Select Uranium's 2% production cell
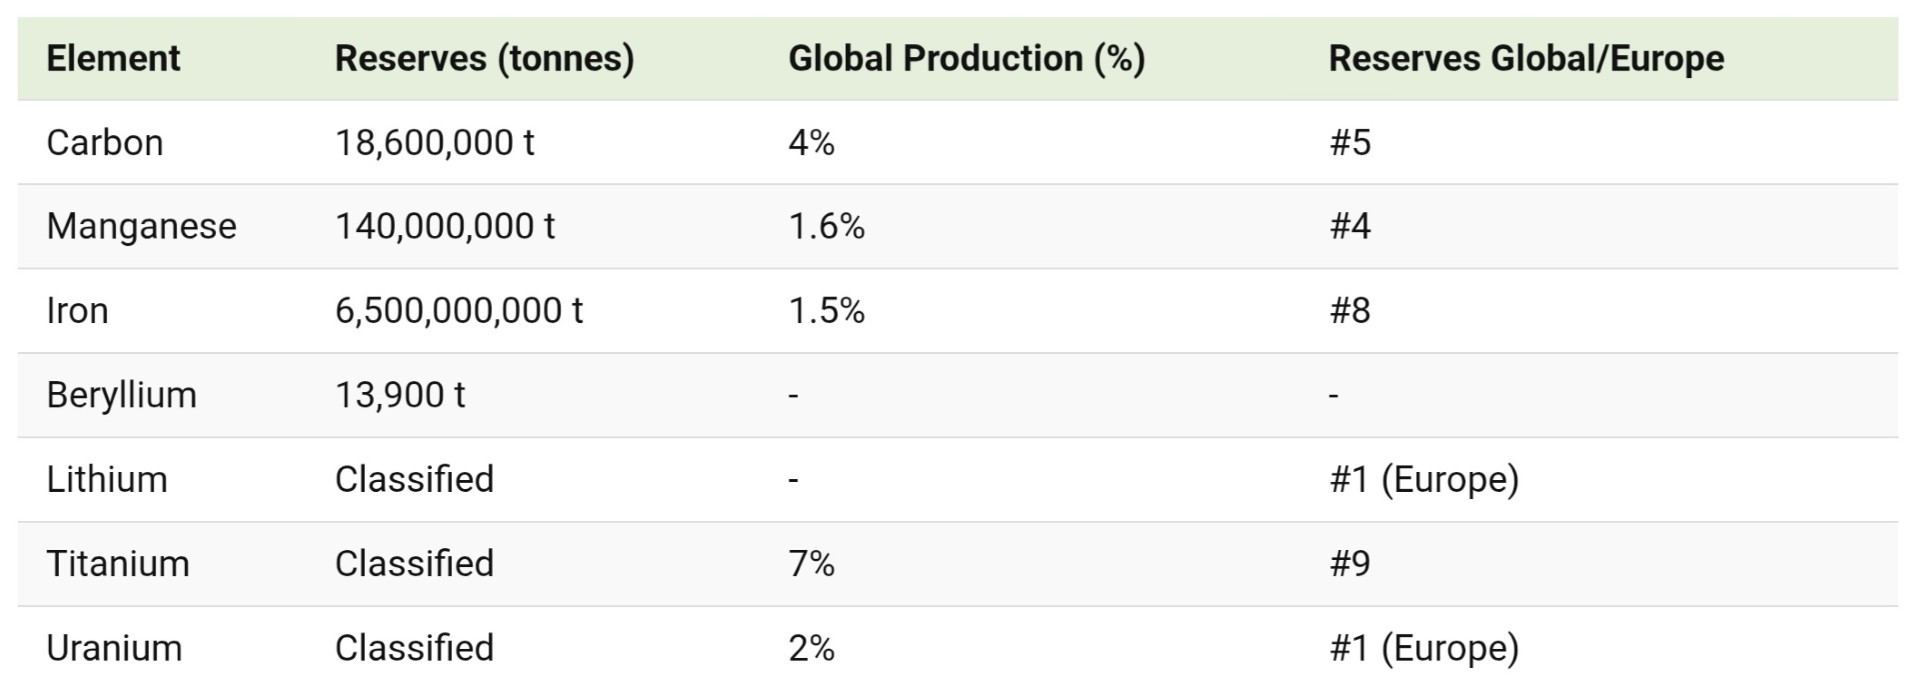Viewport: 1920px width, 688px height. 811,648
